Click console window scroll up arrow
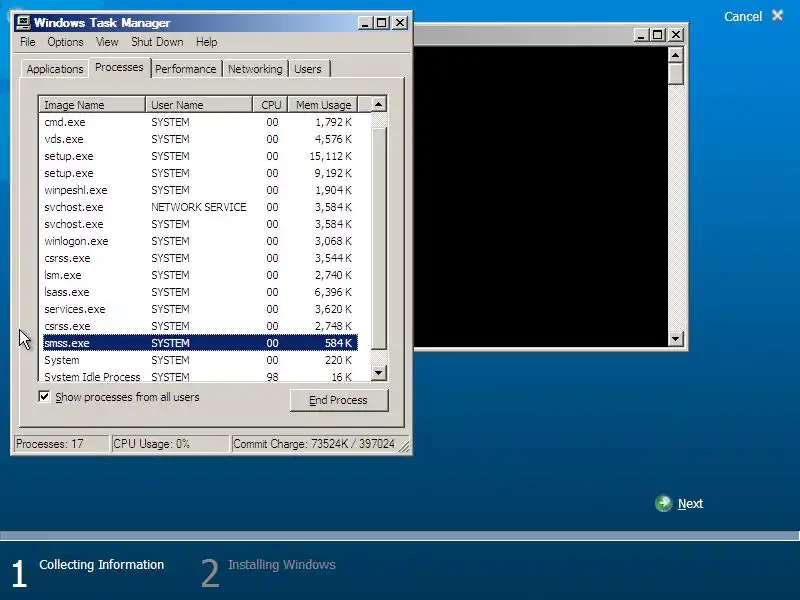This screenshot has height=600, width=800. tap(676, 55)
